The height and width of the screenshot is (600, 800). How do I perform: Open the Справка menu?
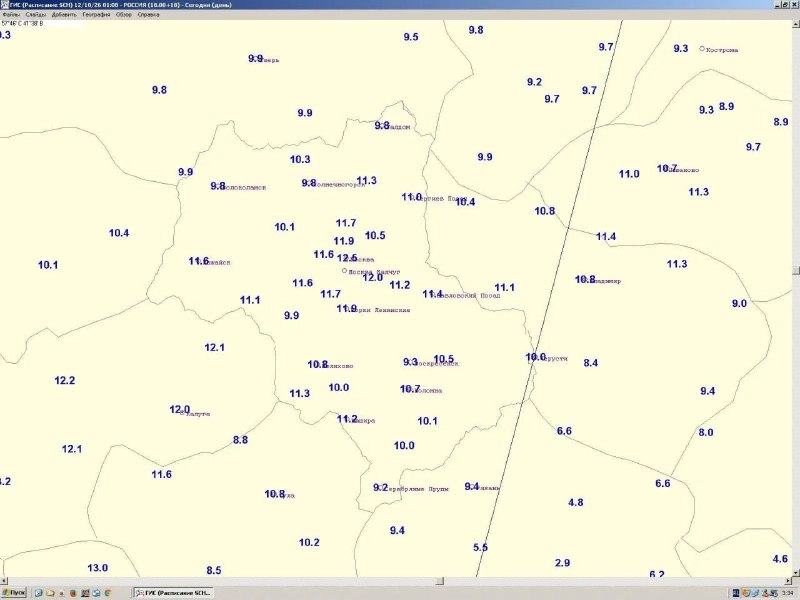click(x=148, y=15)
